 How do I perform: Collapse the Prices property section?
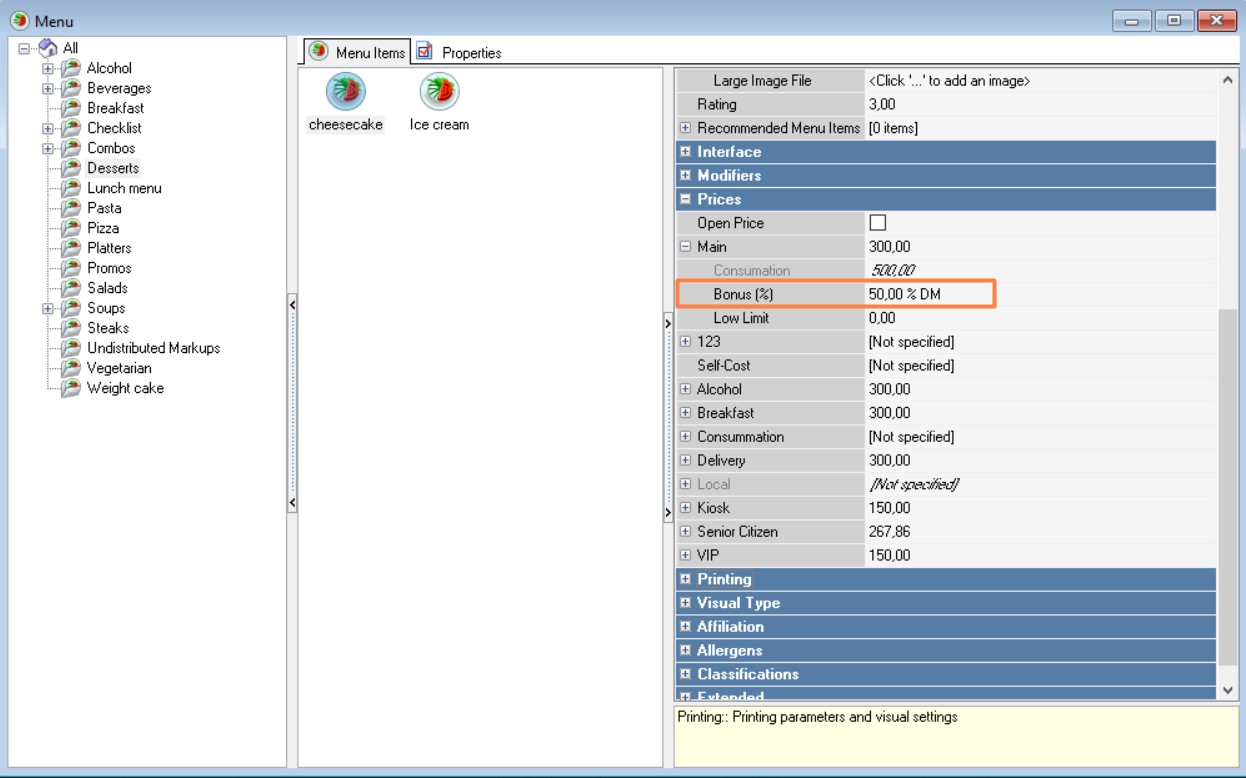[x=685, y=200]
